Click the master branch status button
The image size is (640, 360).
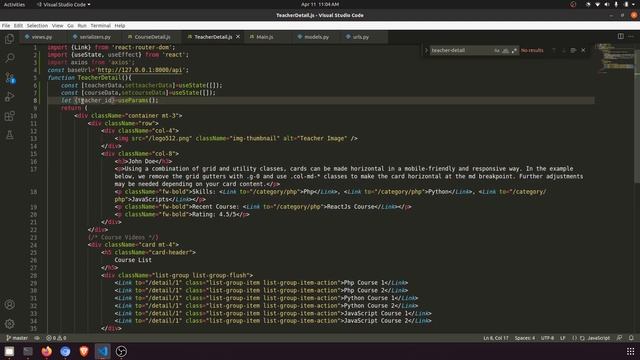[17, 338]
